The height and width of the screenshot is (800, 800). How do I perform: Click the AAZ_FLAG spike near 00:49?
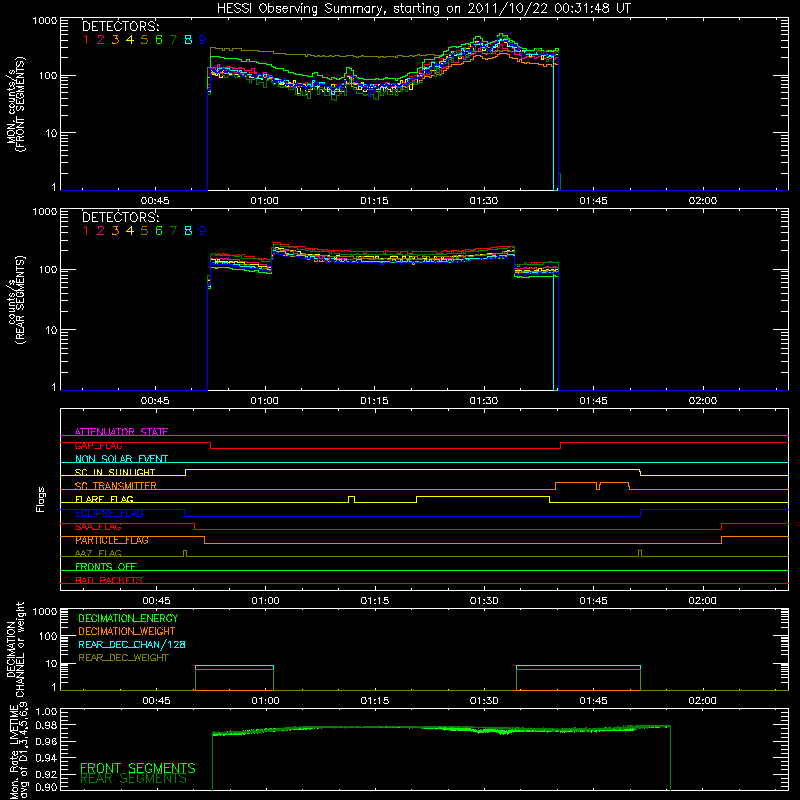(185, 554)
